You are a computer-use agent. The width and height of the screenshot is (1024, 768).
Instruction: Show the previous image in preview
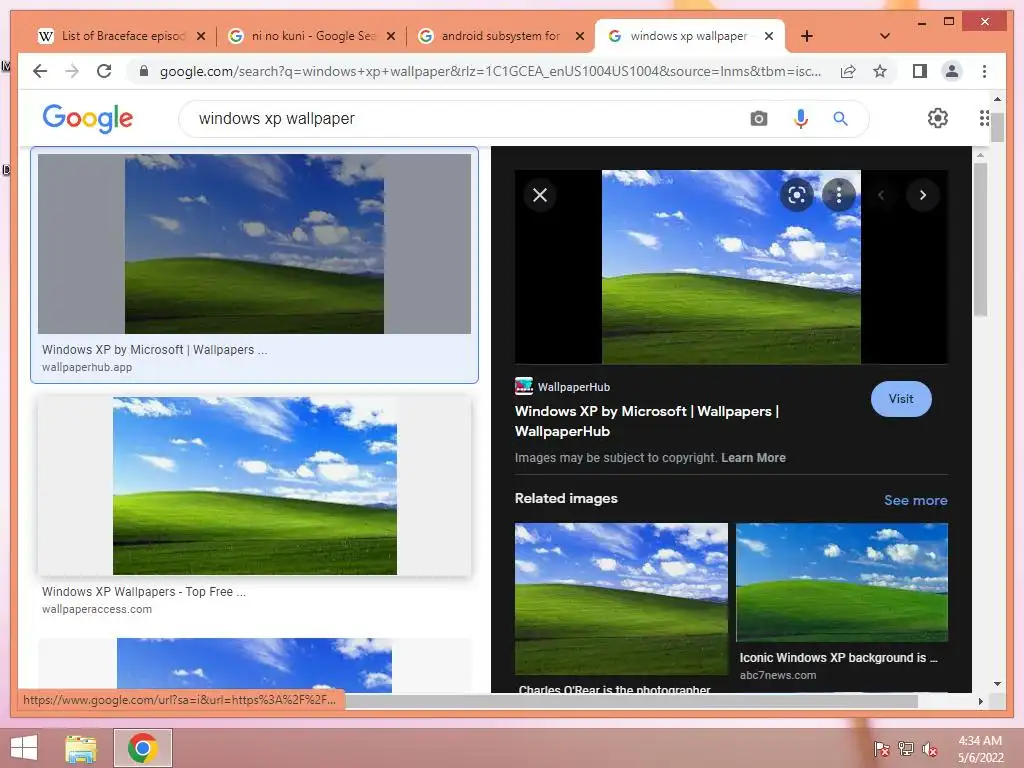coord(880,195)
